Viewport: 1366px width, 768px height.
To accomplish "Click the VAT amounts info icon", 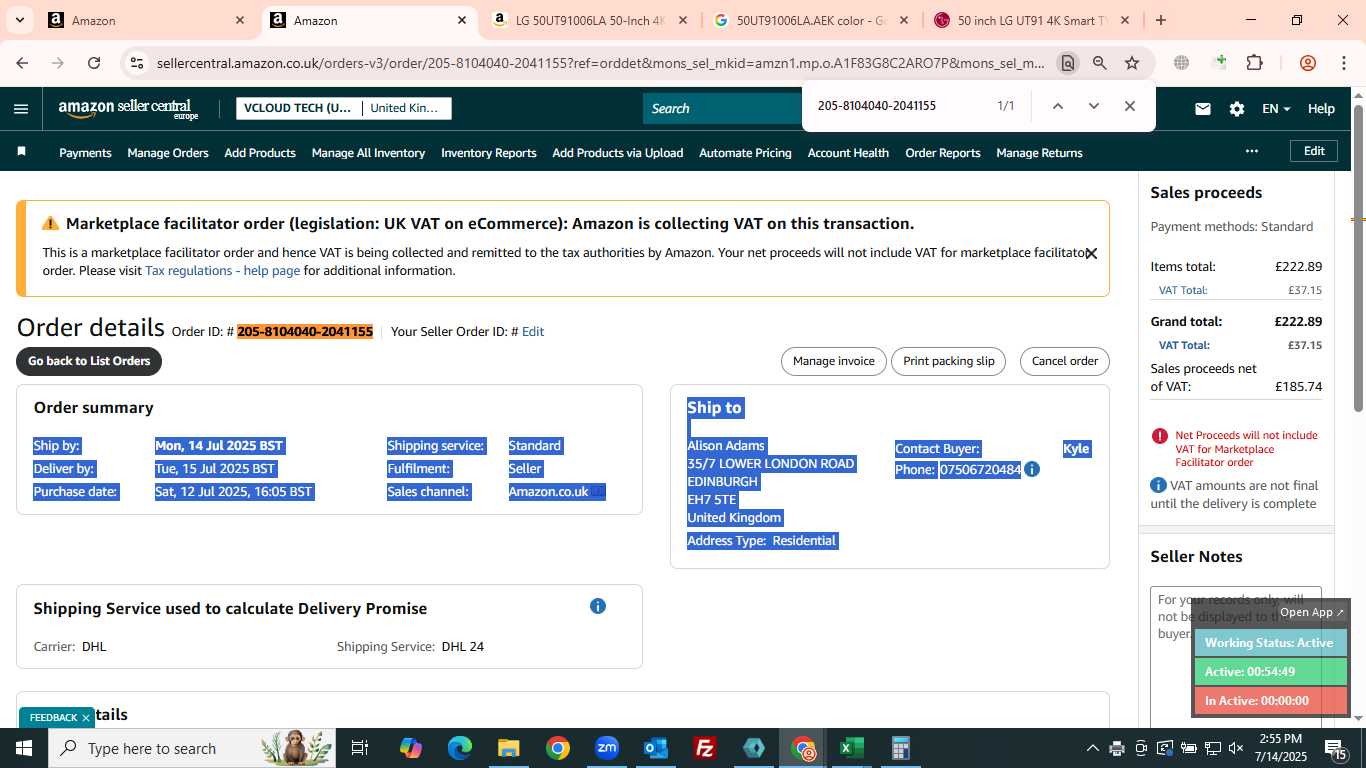I will pyautogui.click(x=1158, y=485).
